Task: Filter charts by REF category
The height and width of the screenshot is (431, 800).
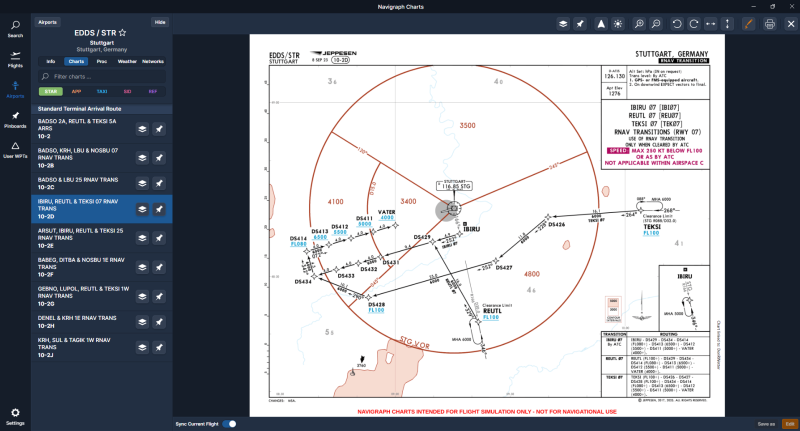Action: (x=153, y=91)
